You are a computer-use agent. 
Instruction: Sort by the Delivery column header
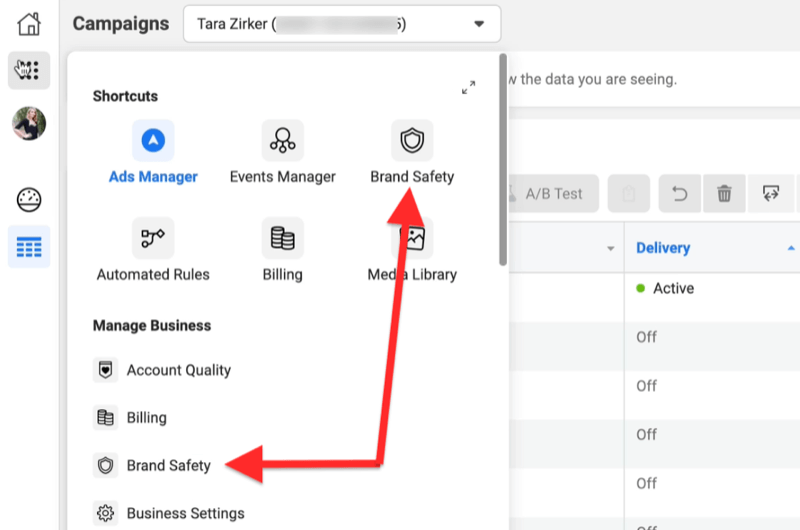(x=663, y=248)
